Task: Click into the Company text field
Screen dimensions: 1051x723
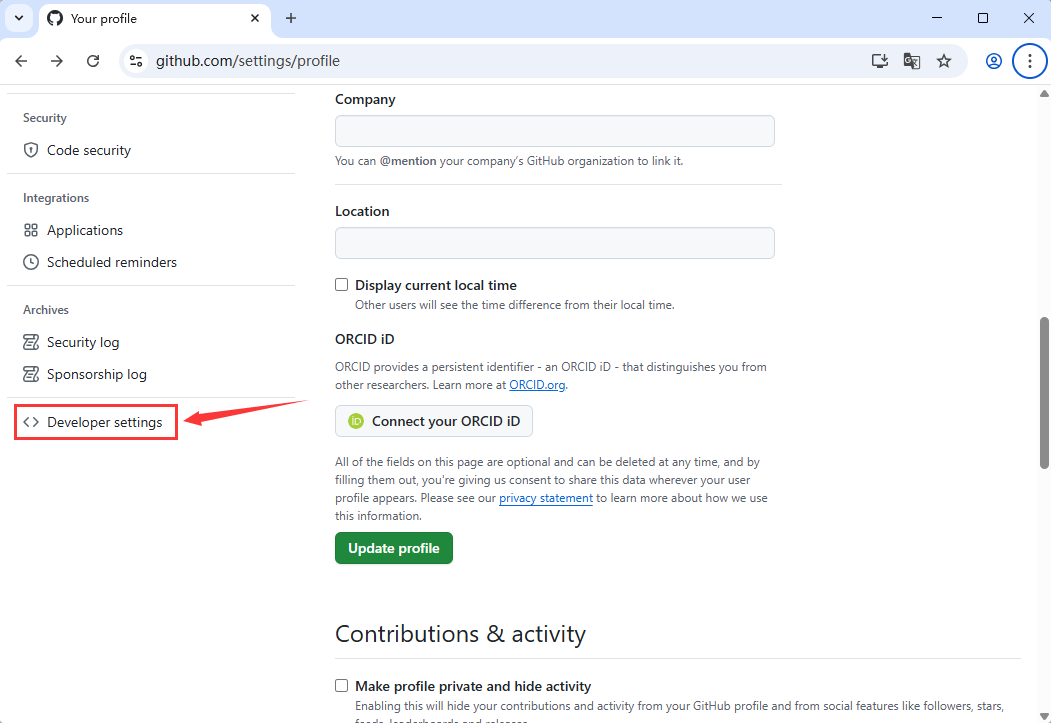Action: click(554, 131)
